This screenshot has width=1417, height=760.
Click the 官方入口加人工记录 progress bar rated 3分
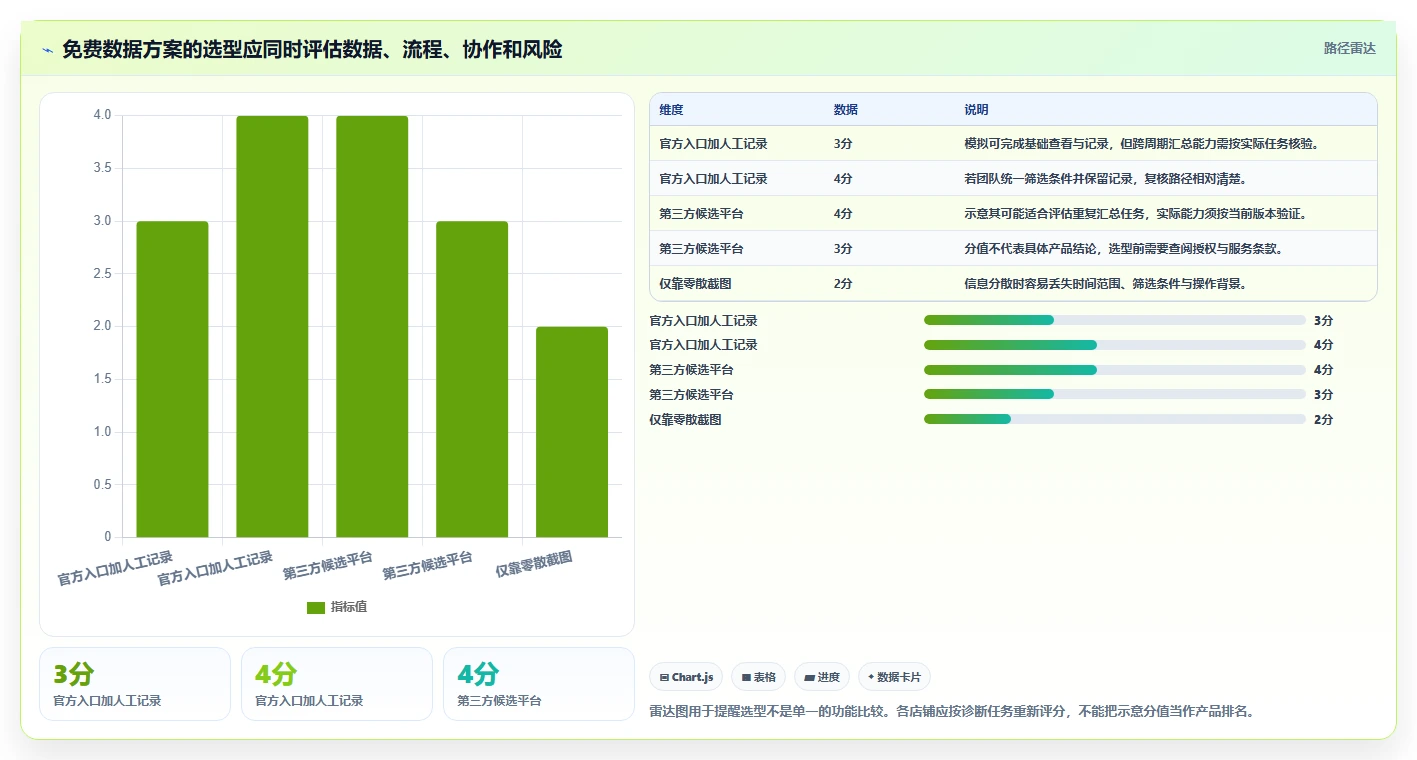pyautogui.click(x=1115, y=320)
